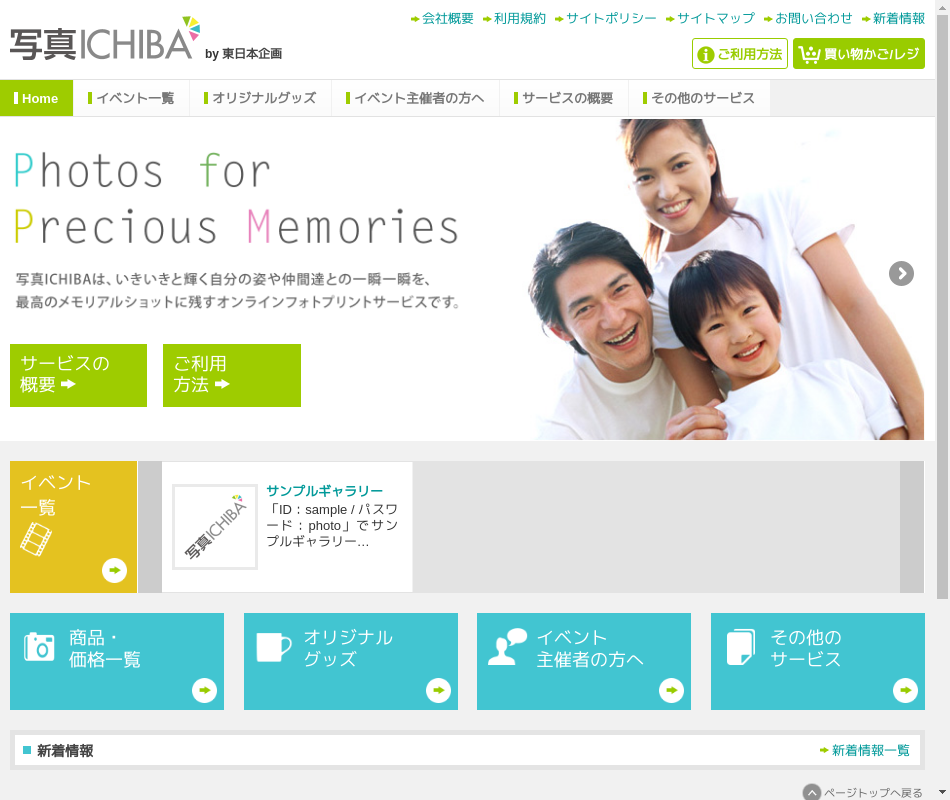
Task: Click the up-arrow icon beside ページトップへ戻る
Action: pos(812,793)
